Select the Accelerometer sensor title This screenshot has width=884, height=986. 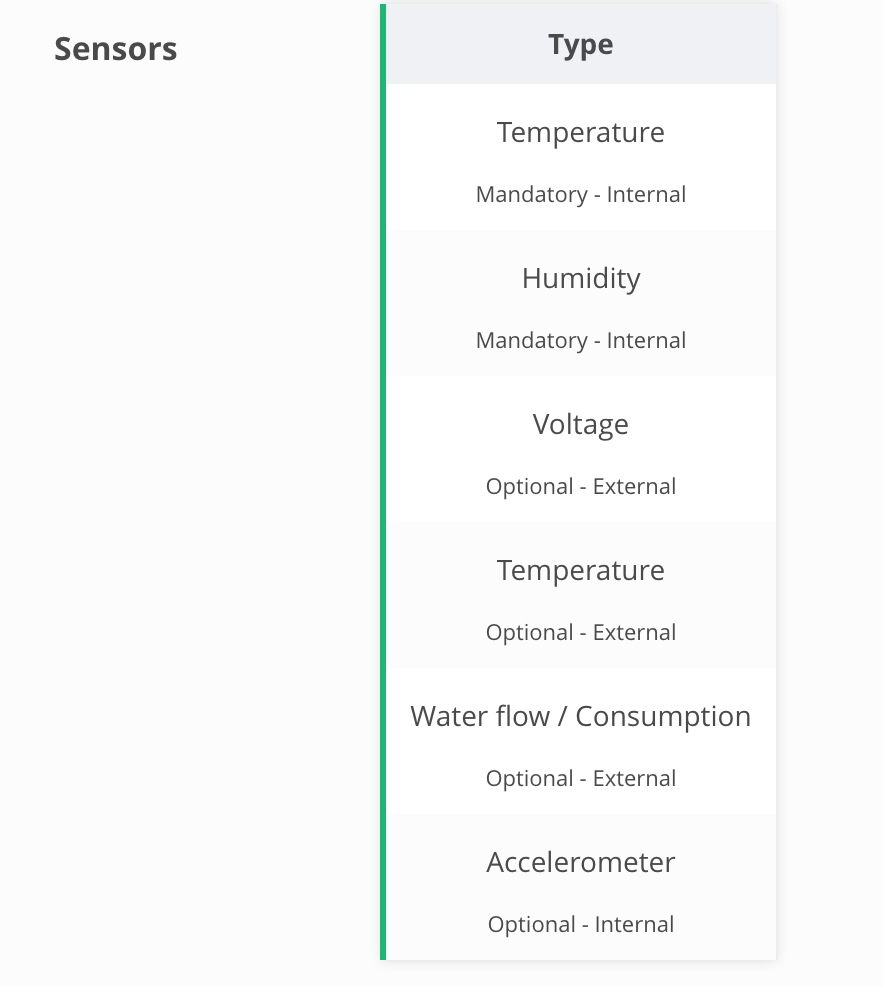(x=581, y=862)
